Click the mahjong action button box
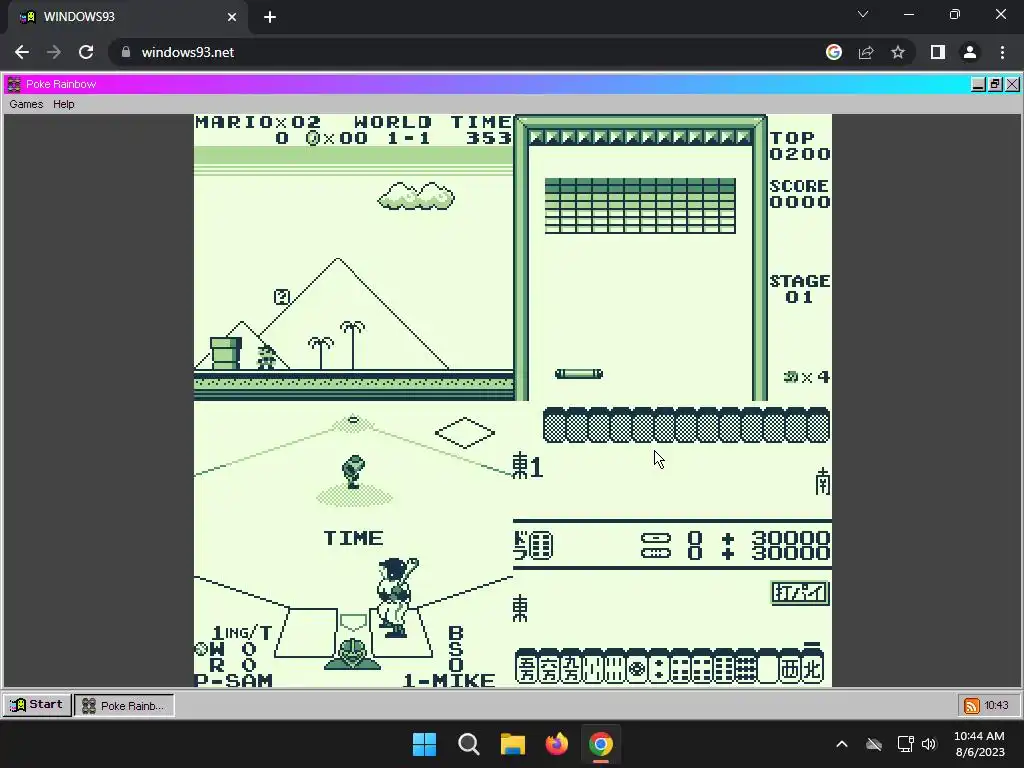The width and height of the screenshot is (1024, 768). (x=800, y=592)
